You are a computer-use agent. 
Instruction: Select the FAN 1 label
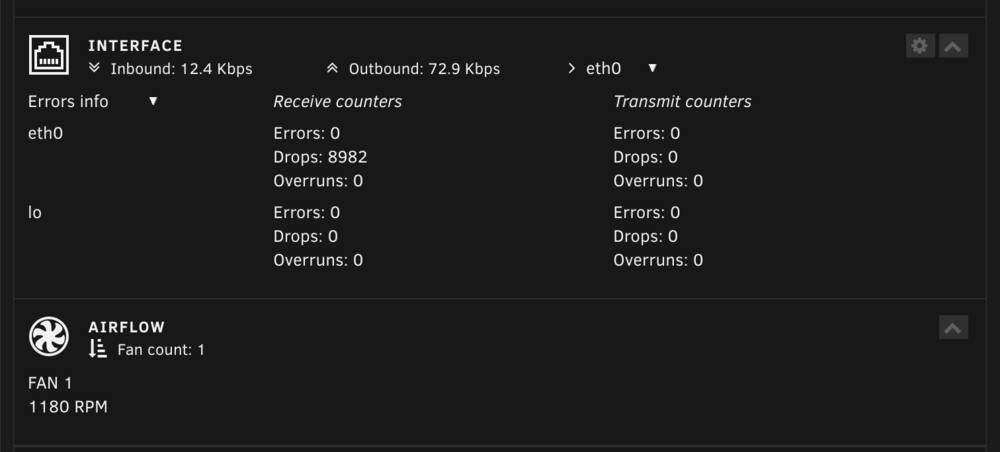(x=50, y=383)
